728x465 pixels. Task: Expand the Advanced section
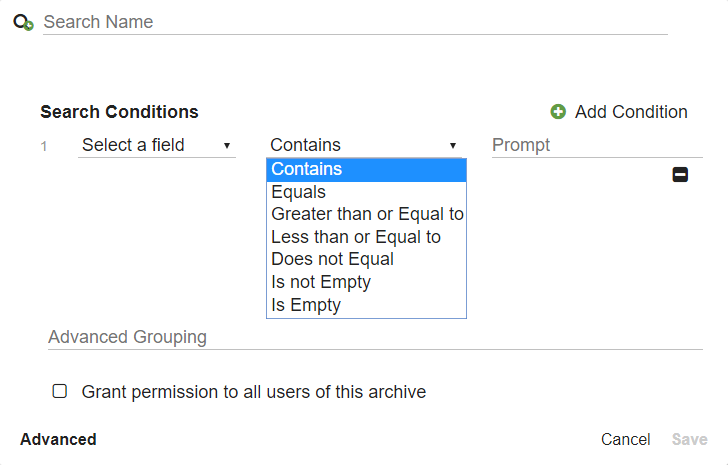[x=58, y=440]
